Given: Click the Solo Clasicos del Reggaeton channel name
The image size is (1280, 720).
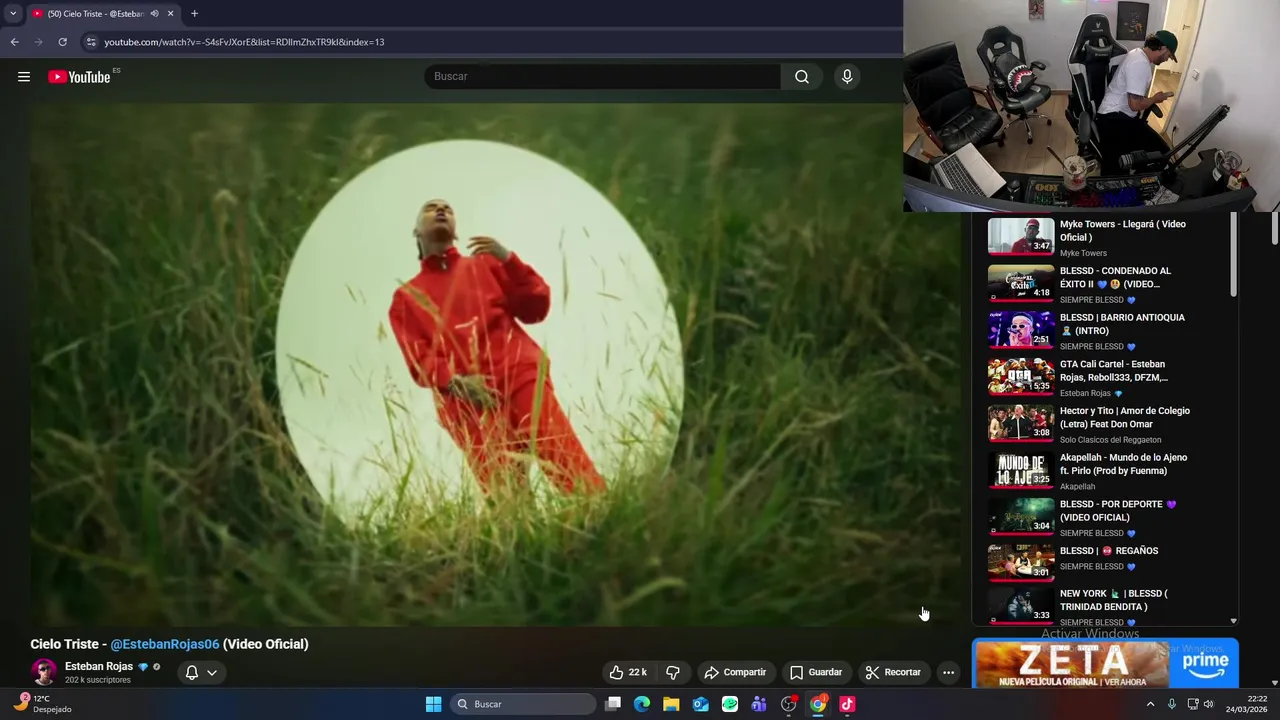Looking at the screenshot, I should point(1110,440).
